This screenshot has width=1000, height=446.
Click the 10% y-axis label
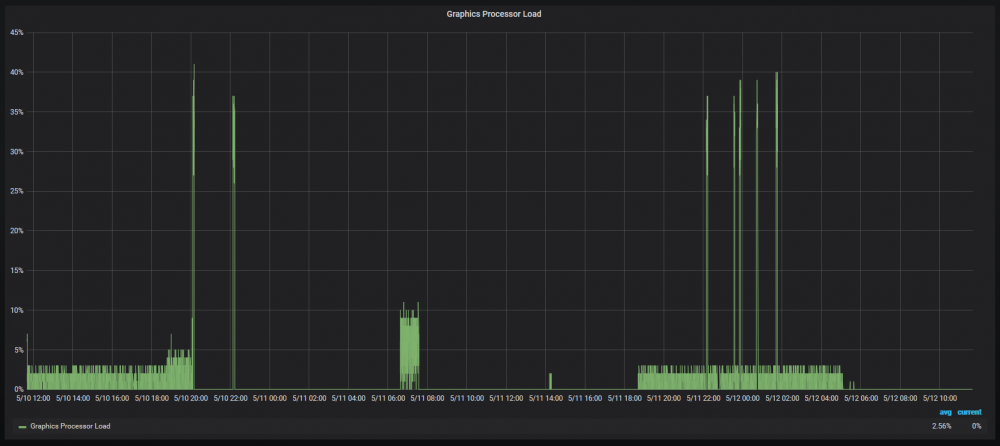pos(17,310)
